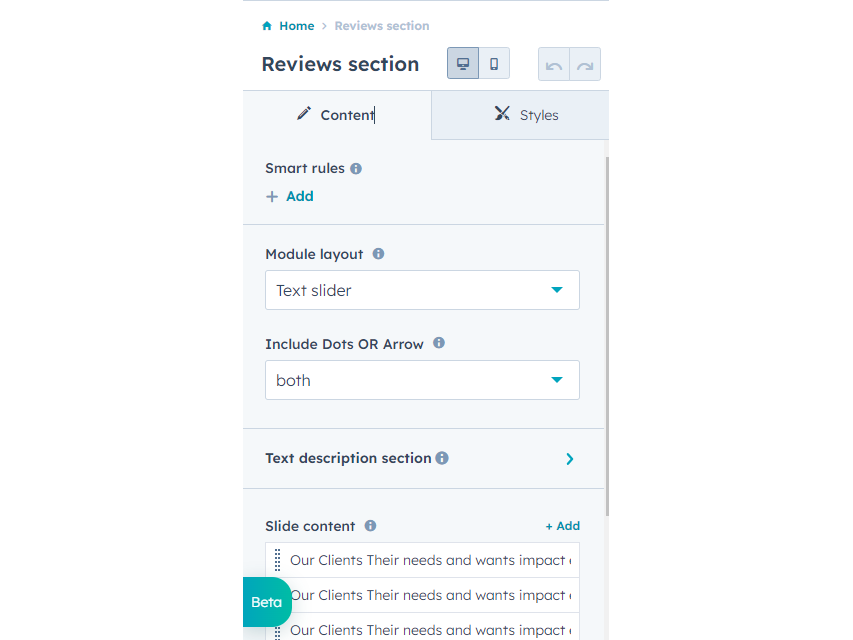Click the Home breadcrumb link
Screen dimensions: 853x640
pyautogui.click(x=296, y=26)
